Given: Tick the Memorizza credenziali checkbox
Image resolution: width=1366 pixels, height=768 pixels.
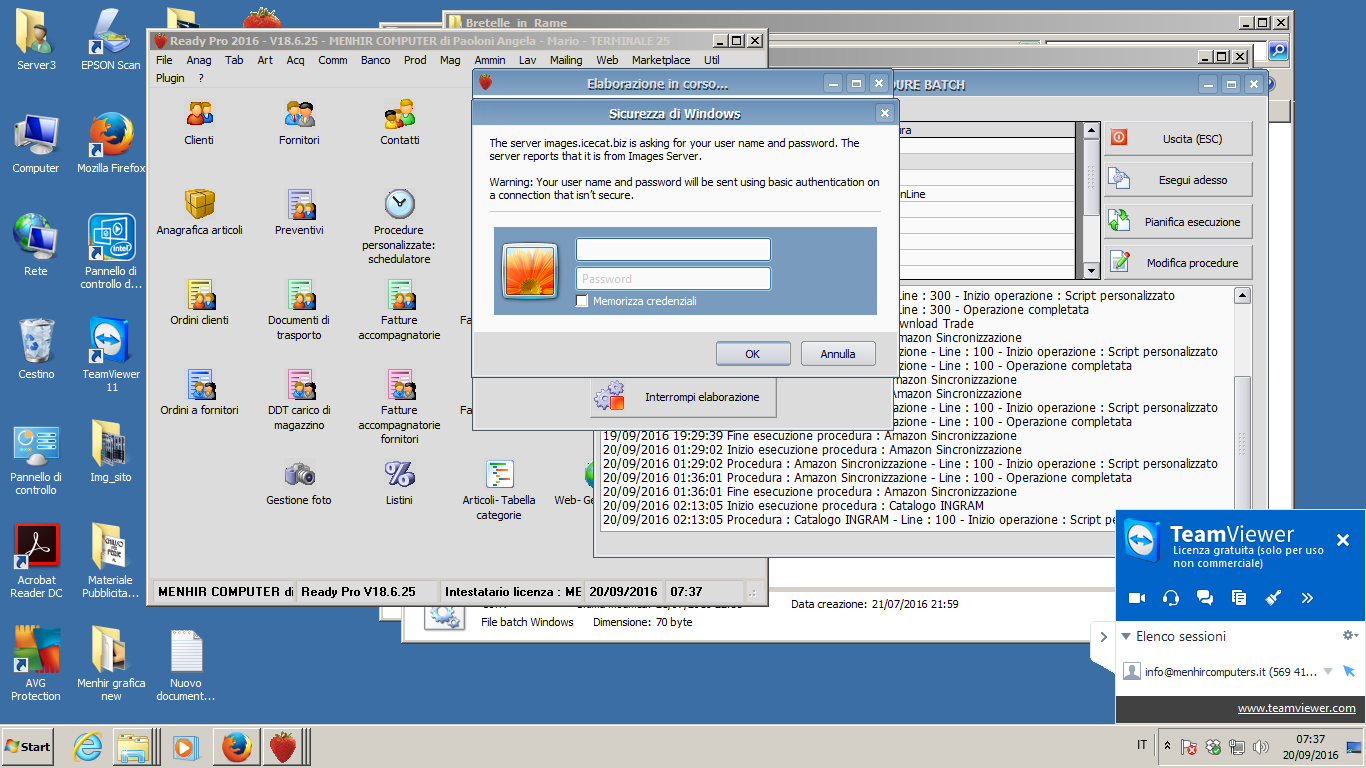Looking at the screenshot, I should (582, 301).
